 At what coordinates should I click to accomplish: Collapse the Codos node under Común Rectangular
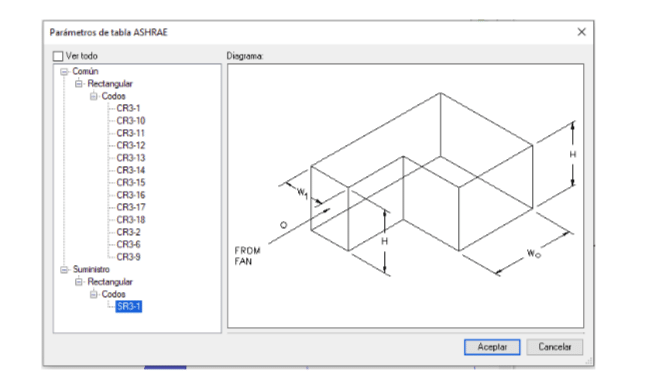click(94, 96)
